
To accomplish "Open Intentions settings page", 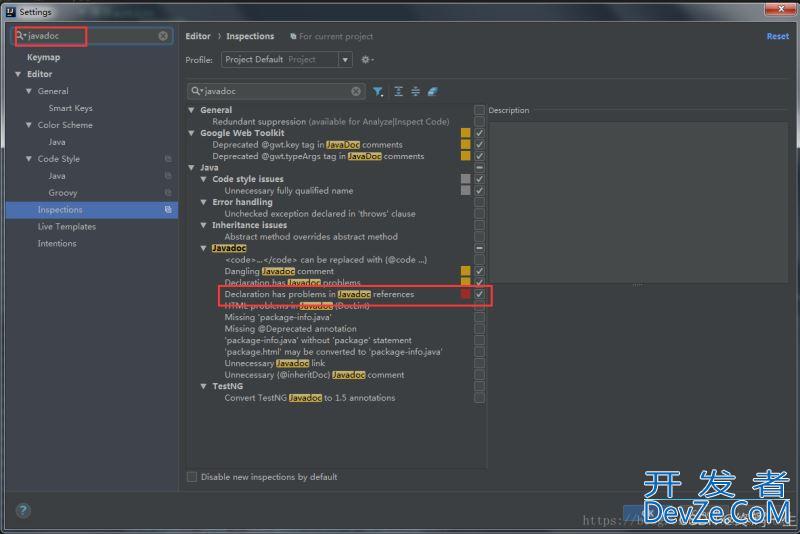I will (57, 243).
